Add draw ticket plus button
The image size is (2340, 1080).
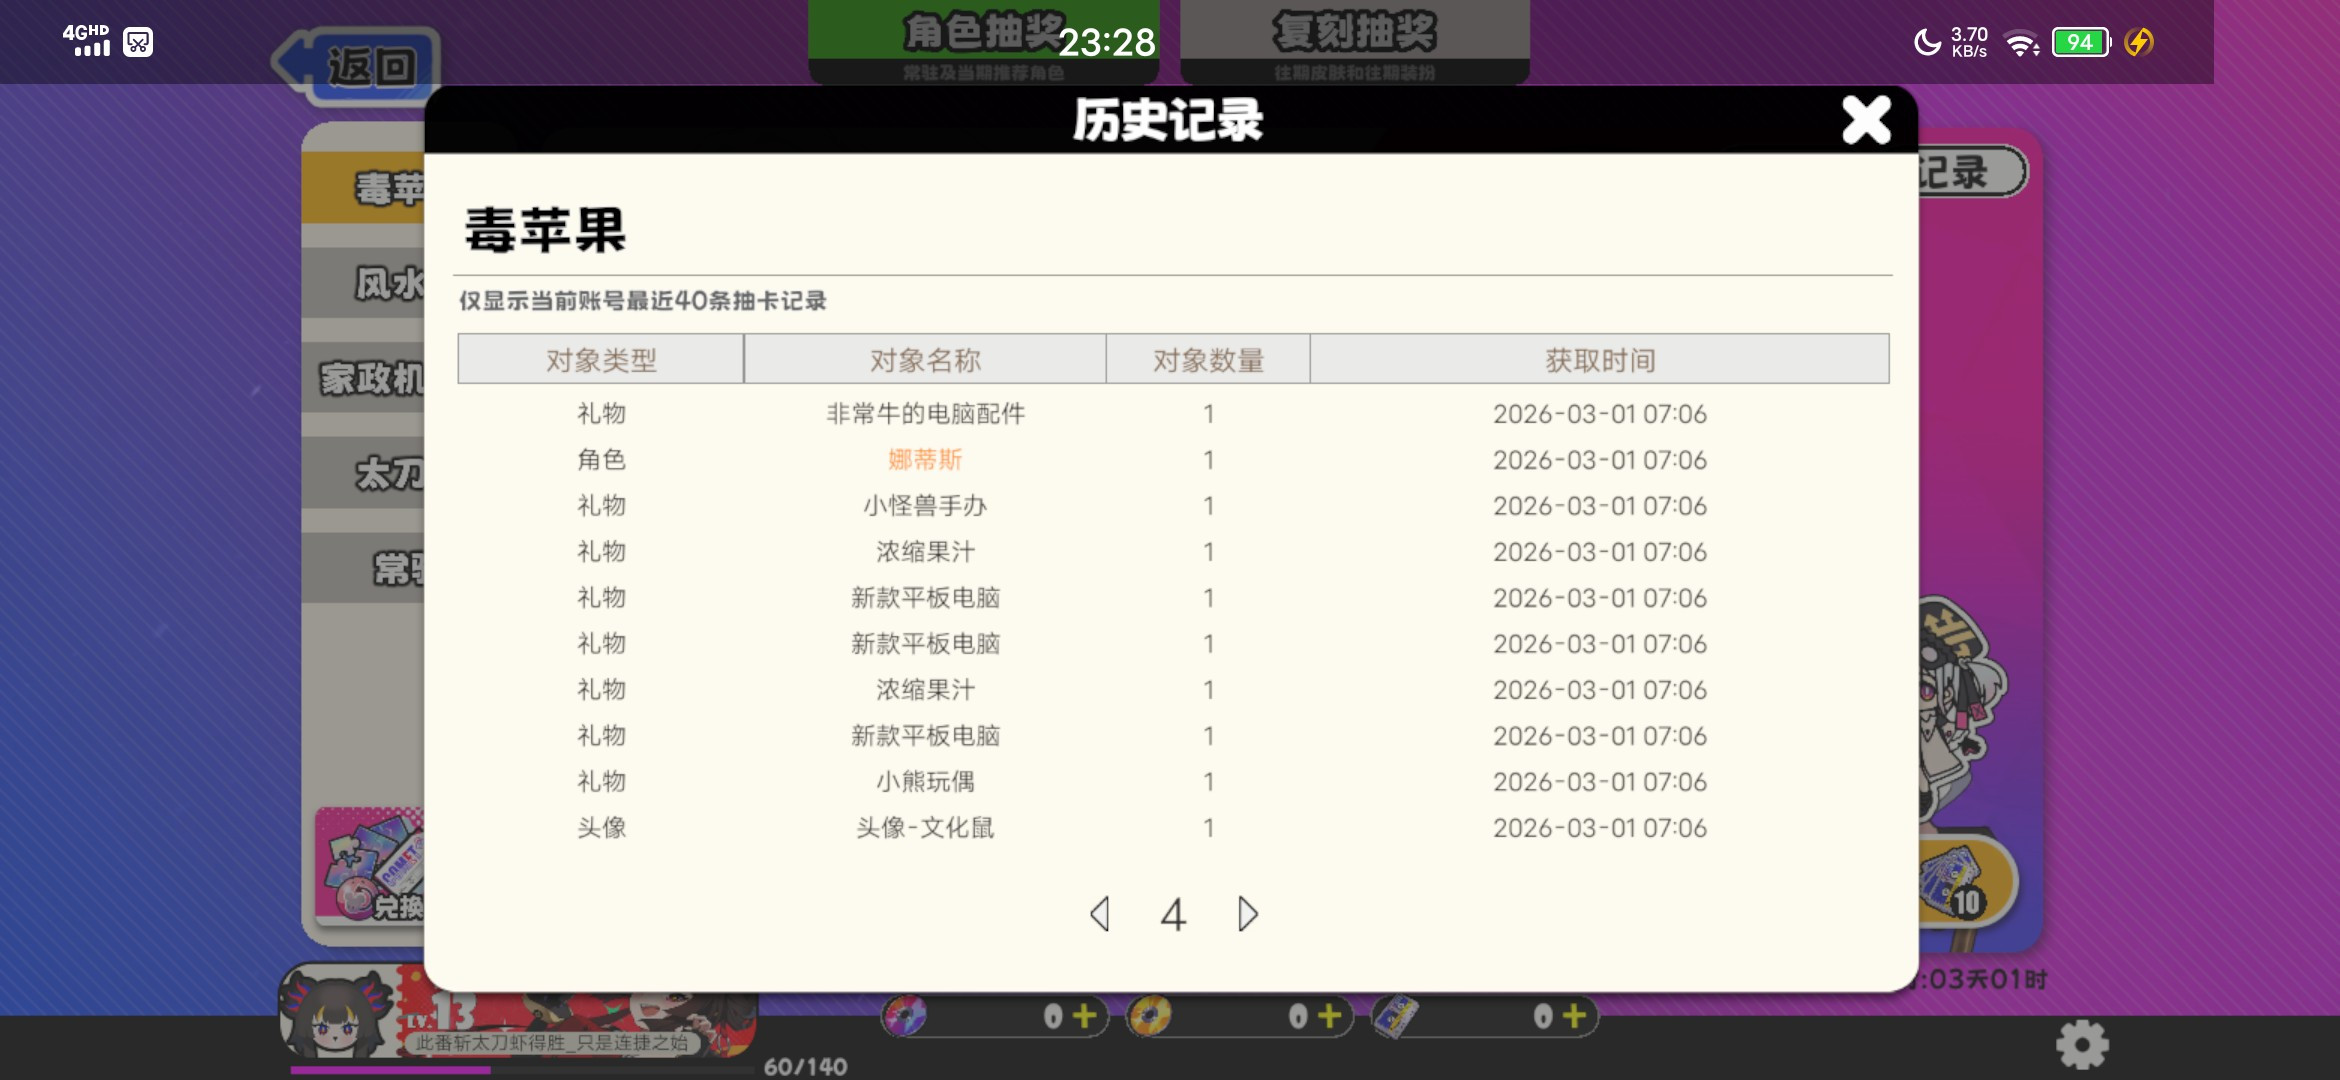[1574, 1016]
